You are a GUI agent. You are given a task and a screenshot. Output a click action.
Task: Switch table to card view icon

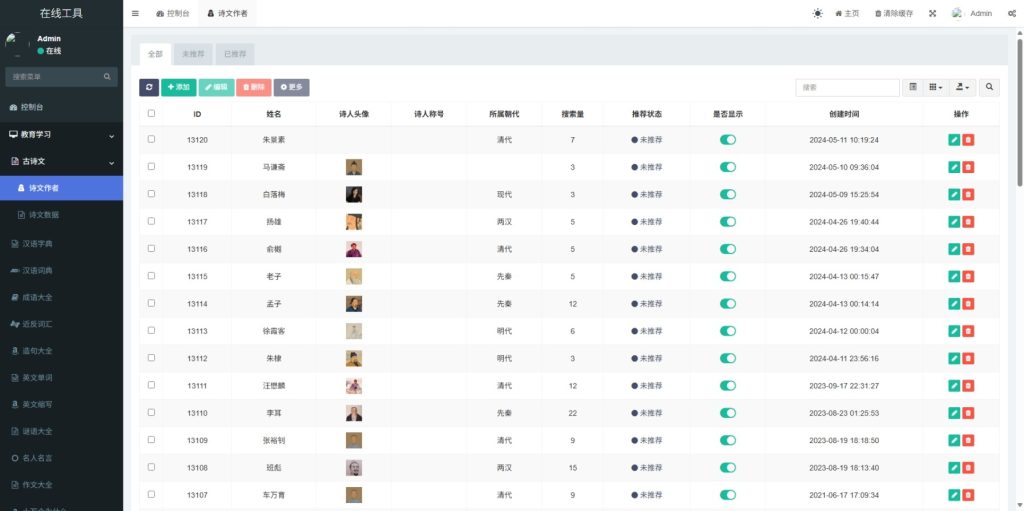(913, 88)
